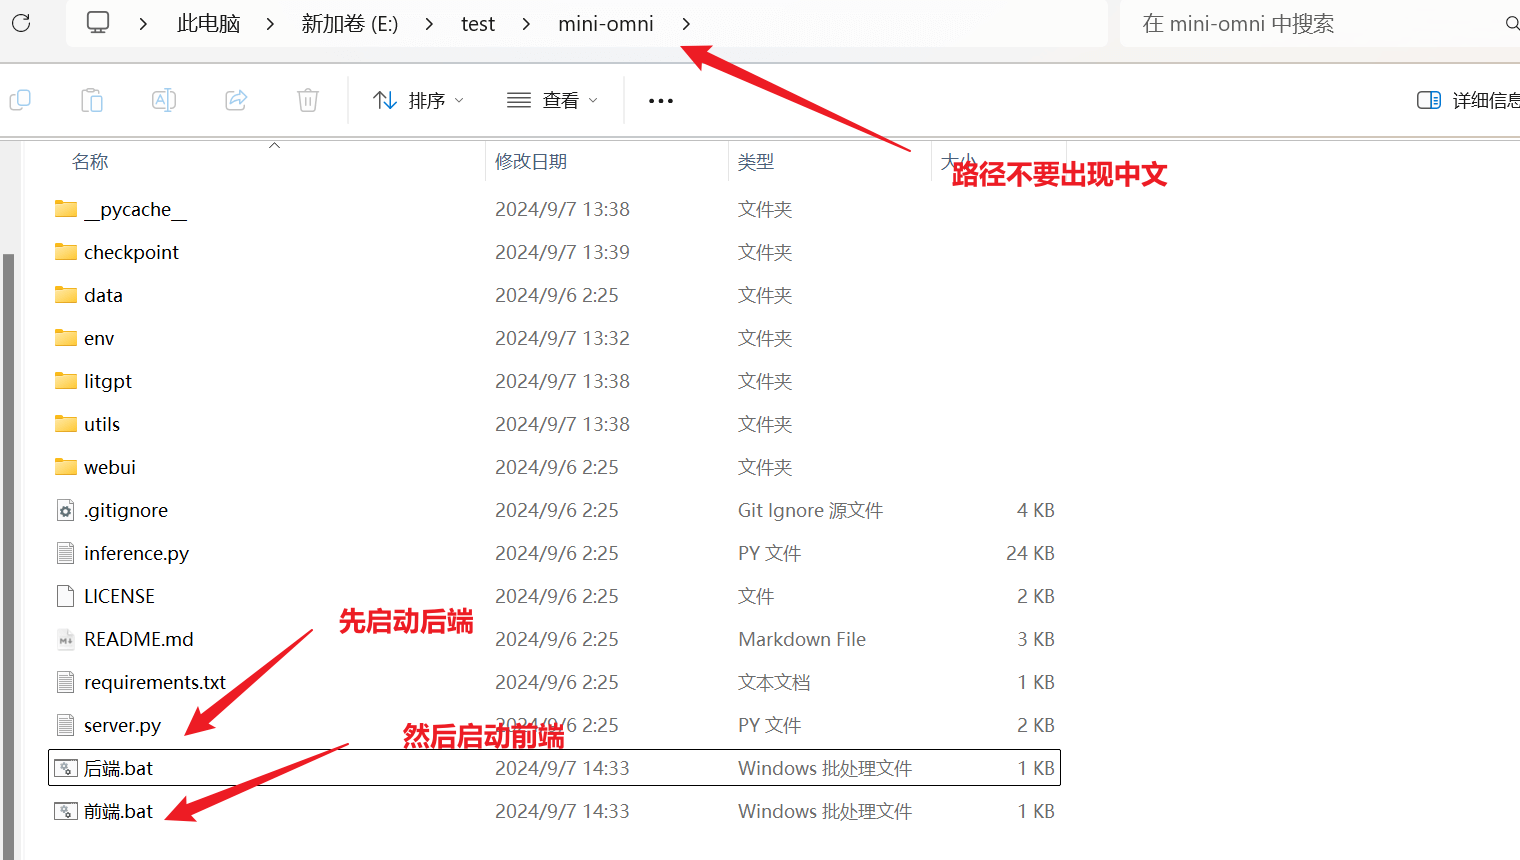Select the inference.py file icon
This screenshot has width=1520, height=860.
point(66,553)
